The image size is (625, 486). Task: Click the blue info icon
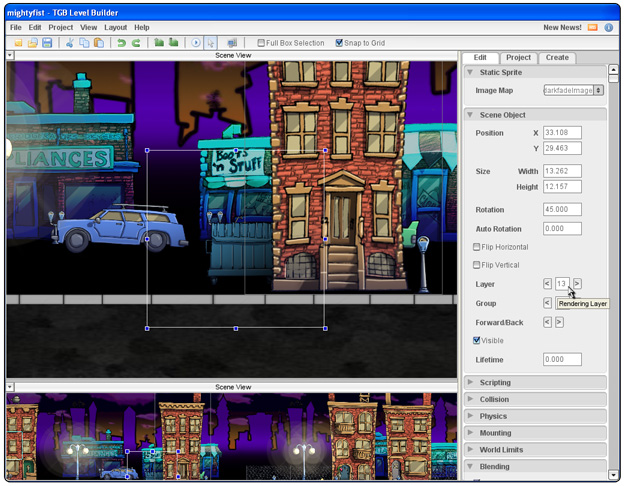click(x=609, y=28)
